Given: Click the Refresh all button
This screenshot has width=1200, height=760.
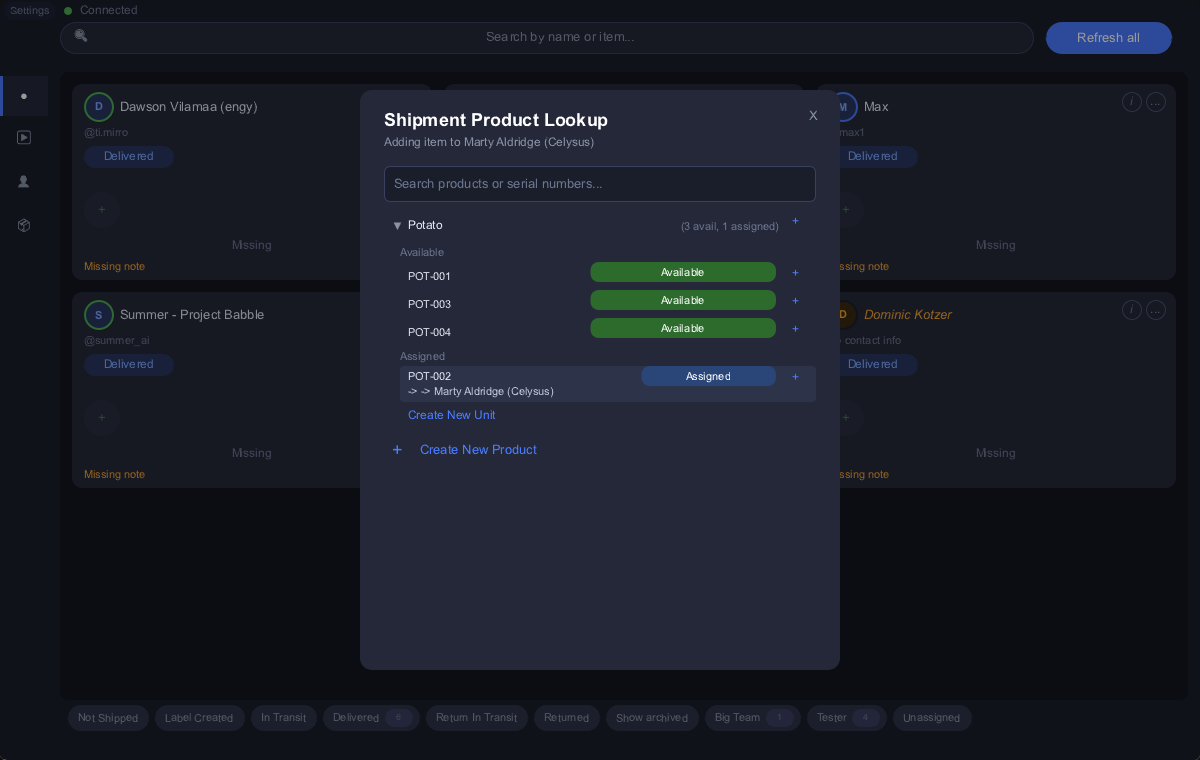Looking at the screenshot, I should 1108,38.
